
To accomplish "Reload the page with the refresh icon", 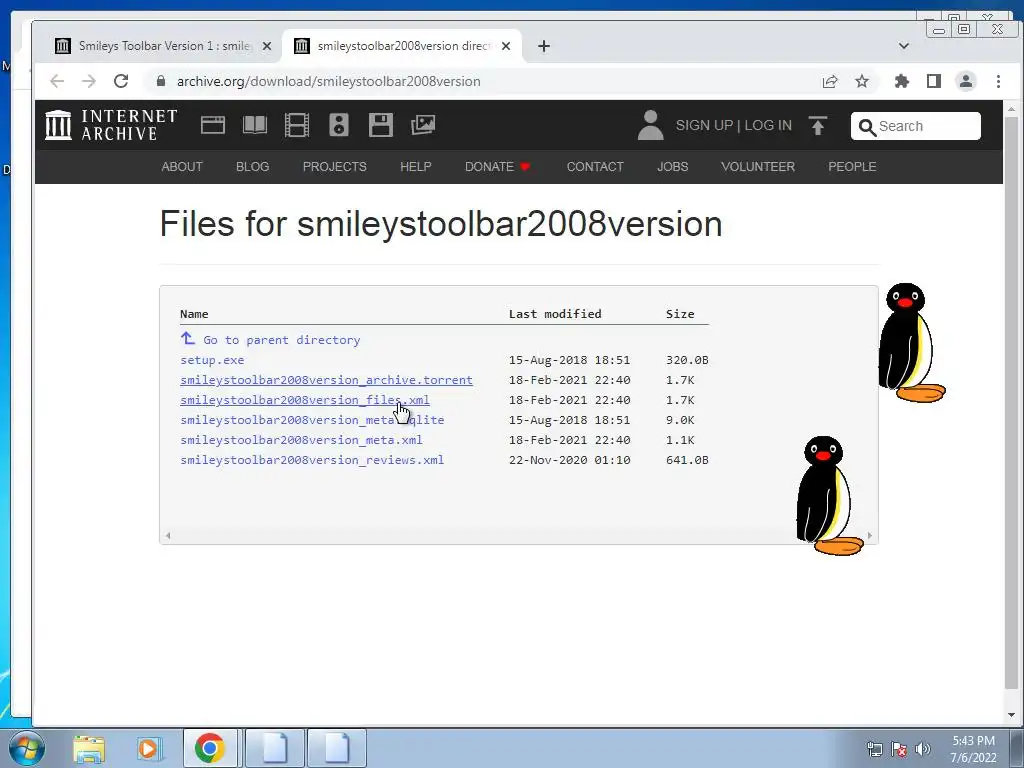I will tap(121, 81).
